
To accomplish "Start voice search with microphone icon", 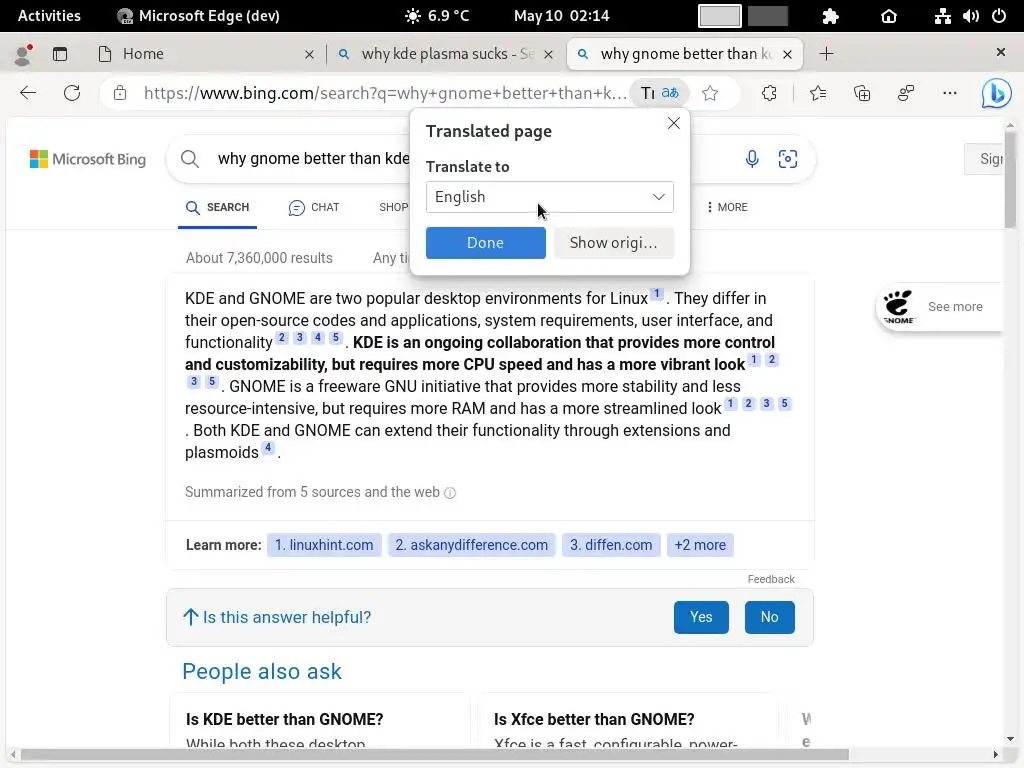I will (x=752, y=159).
